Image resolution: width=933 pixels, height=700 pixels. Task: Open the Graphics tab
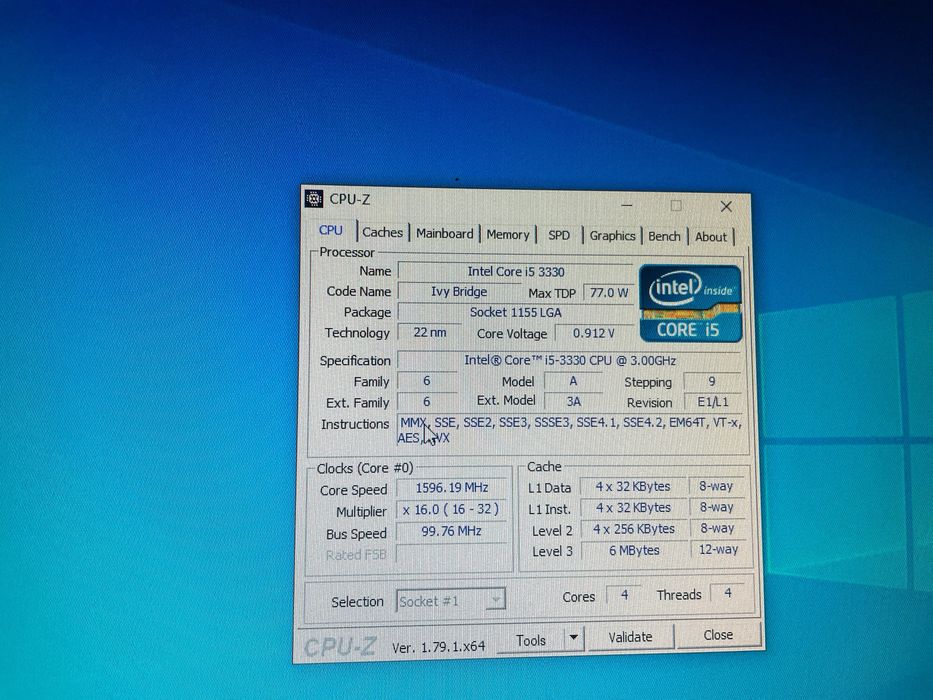pos(612,236)
